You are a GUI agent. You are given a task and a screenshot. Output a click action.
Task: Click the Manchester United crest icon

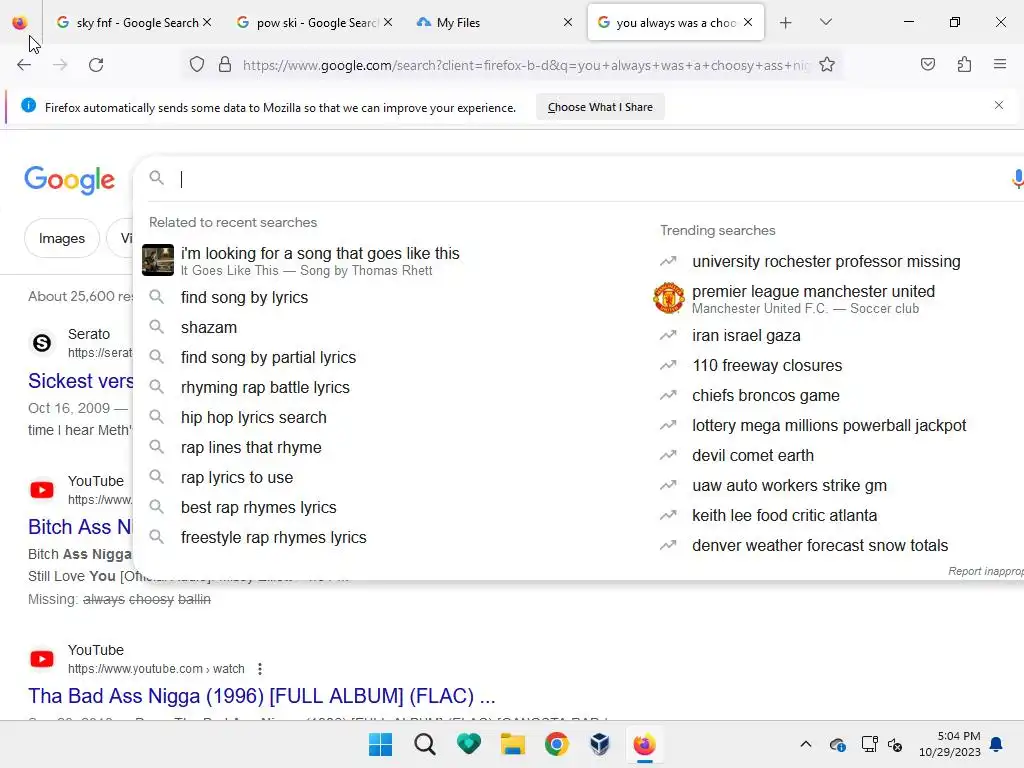(669, 298)
